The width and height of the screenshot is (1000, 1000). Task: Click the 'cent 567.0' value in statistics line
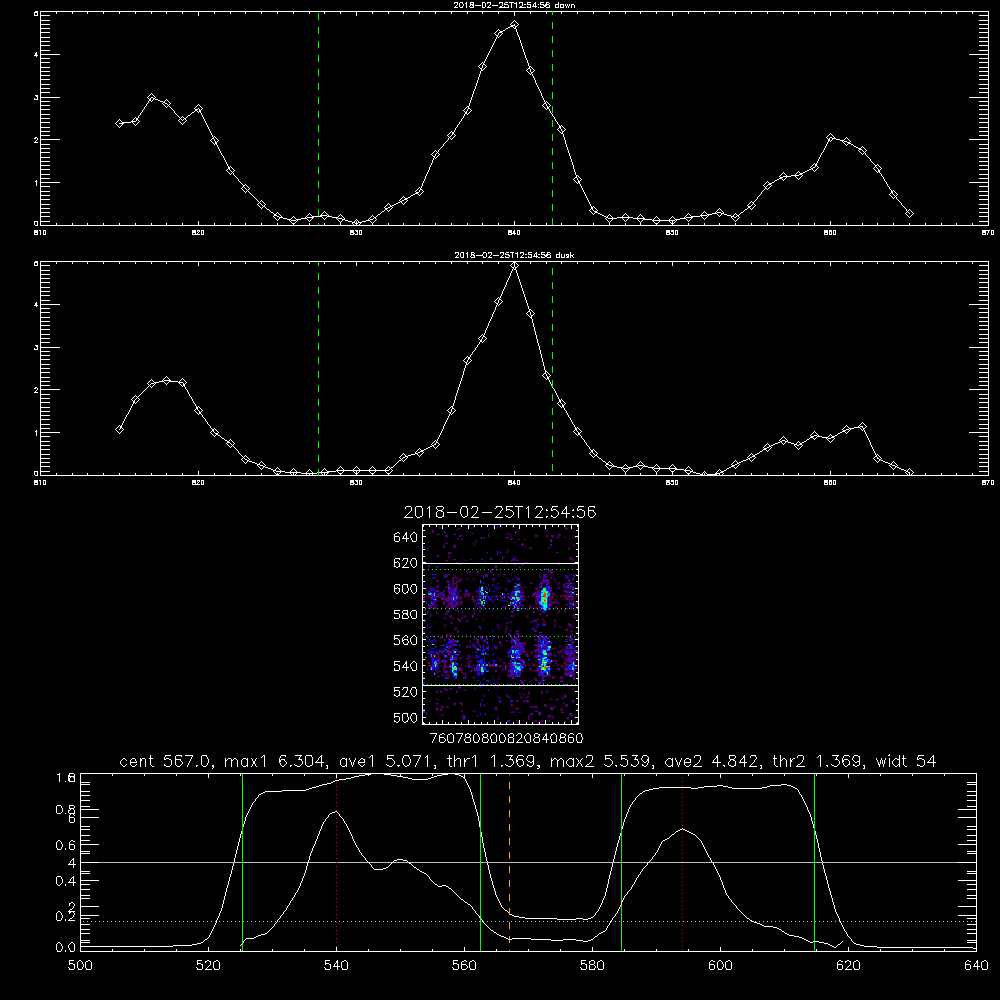point(166,761)
